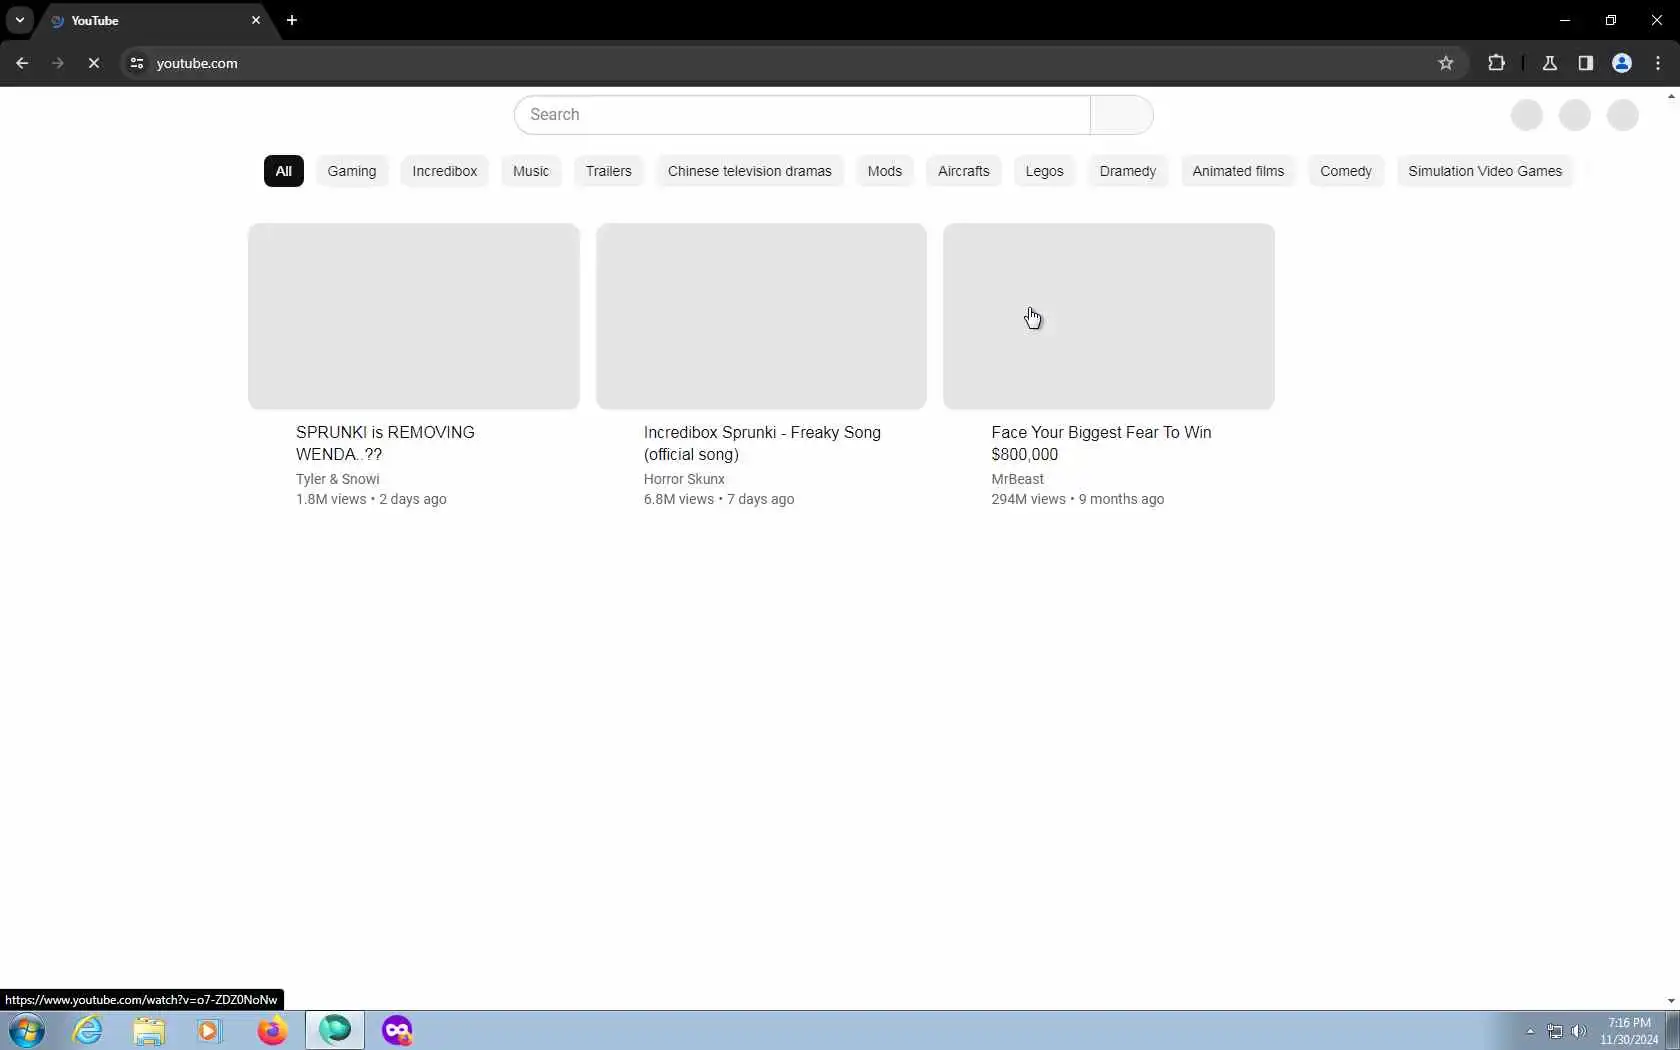Open a new browser tab
The image size is (1680, 1050).
click(292, 20)
